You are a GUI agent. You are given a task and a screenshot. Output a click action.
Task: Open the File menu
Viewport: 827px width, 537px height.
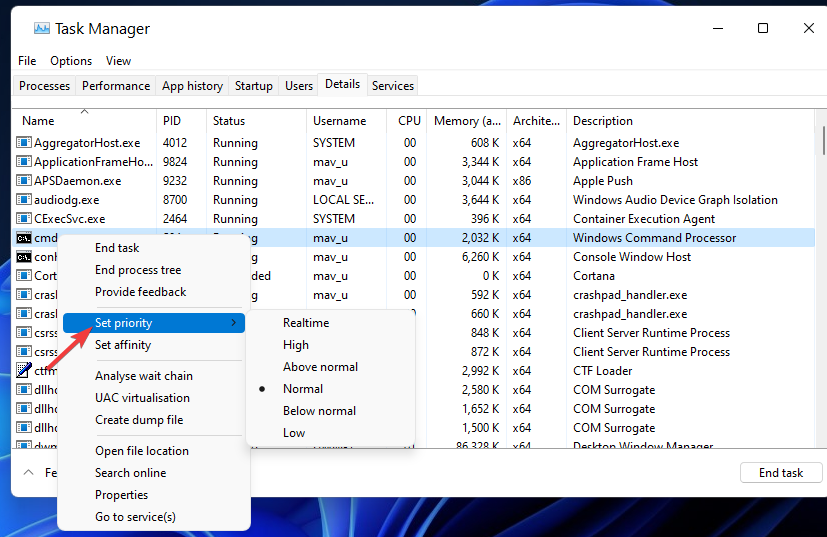(x=27, y=61)
